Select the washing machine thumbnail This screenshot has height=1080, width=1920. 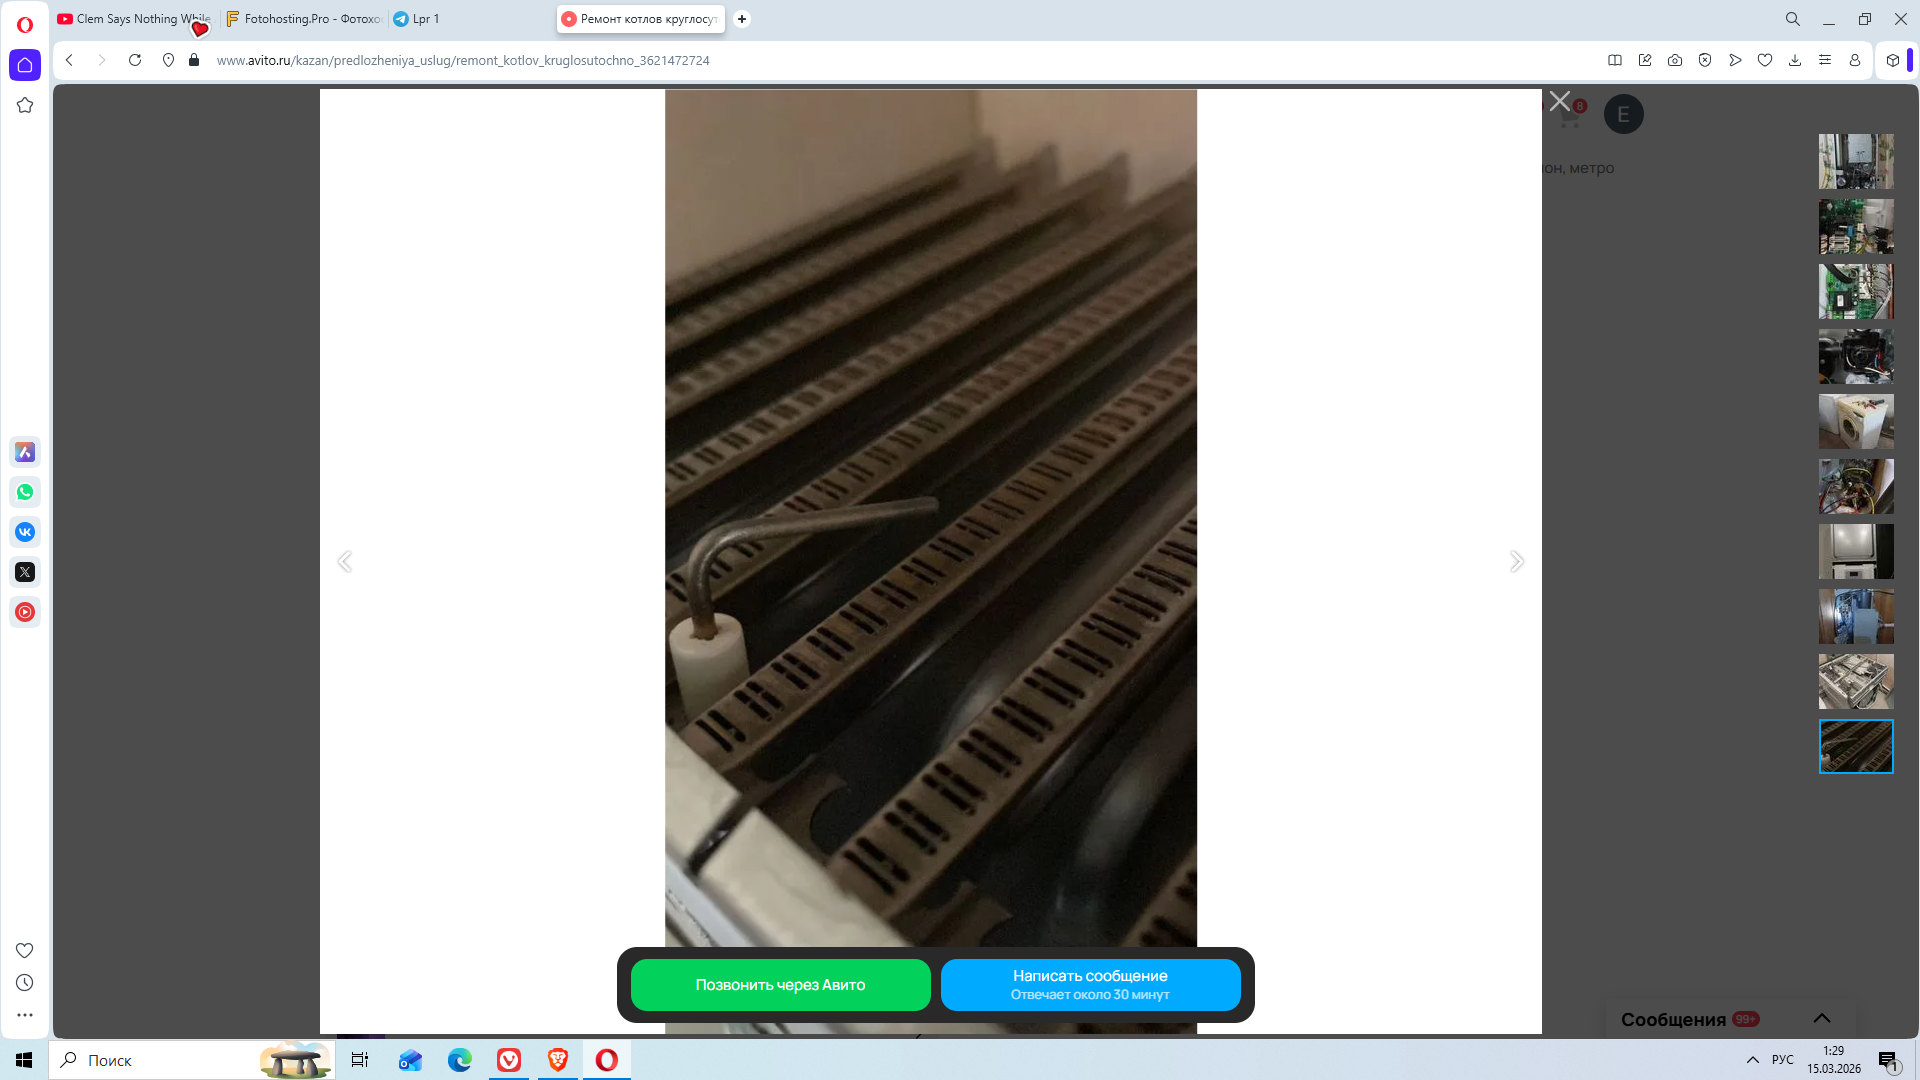pyautogui.click(x=1856, y=421)
